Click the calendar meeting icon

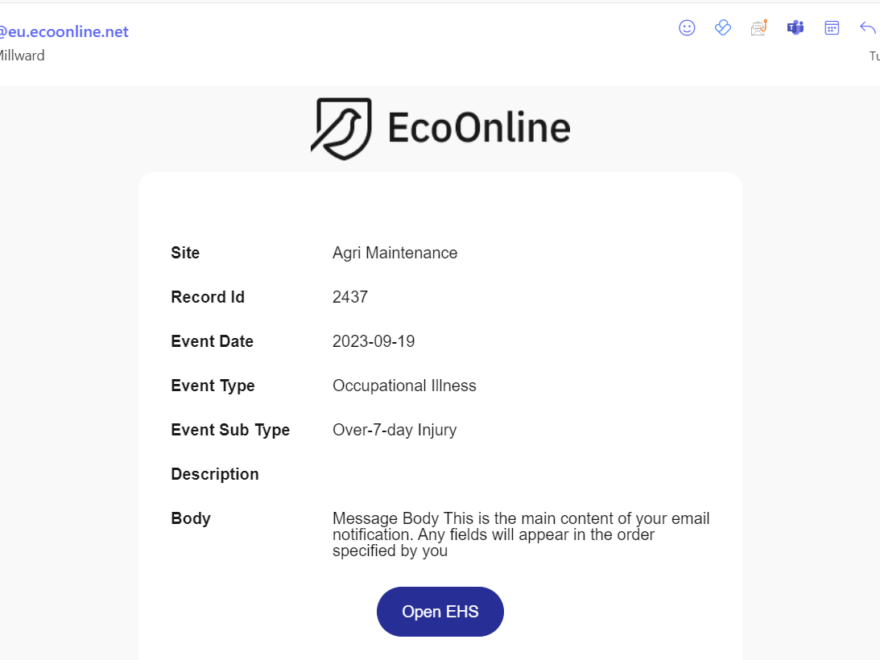pos(831,28)
